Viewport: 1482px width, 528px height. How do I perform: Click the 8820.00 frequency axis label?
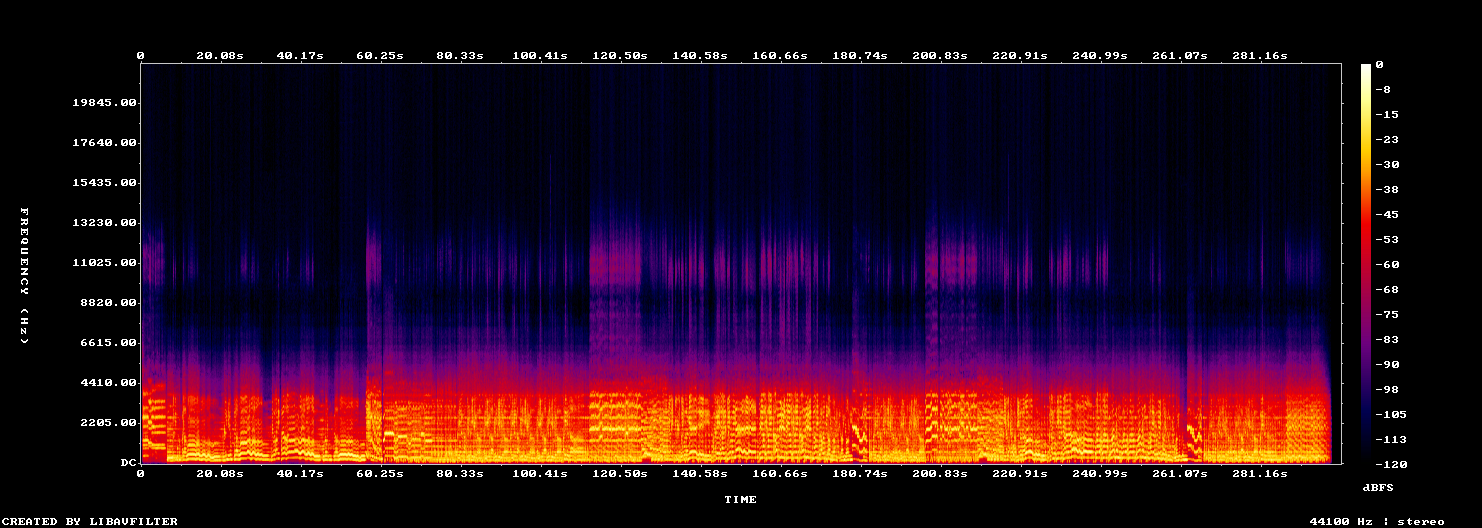[109, 303]
